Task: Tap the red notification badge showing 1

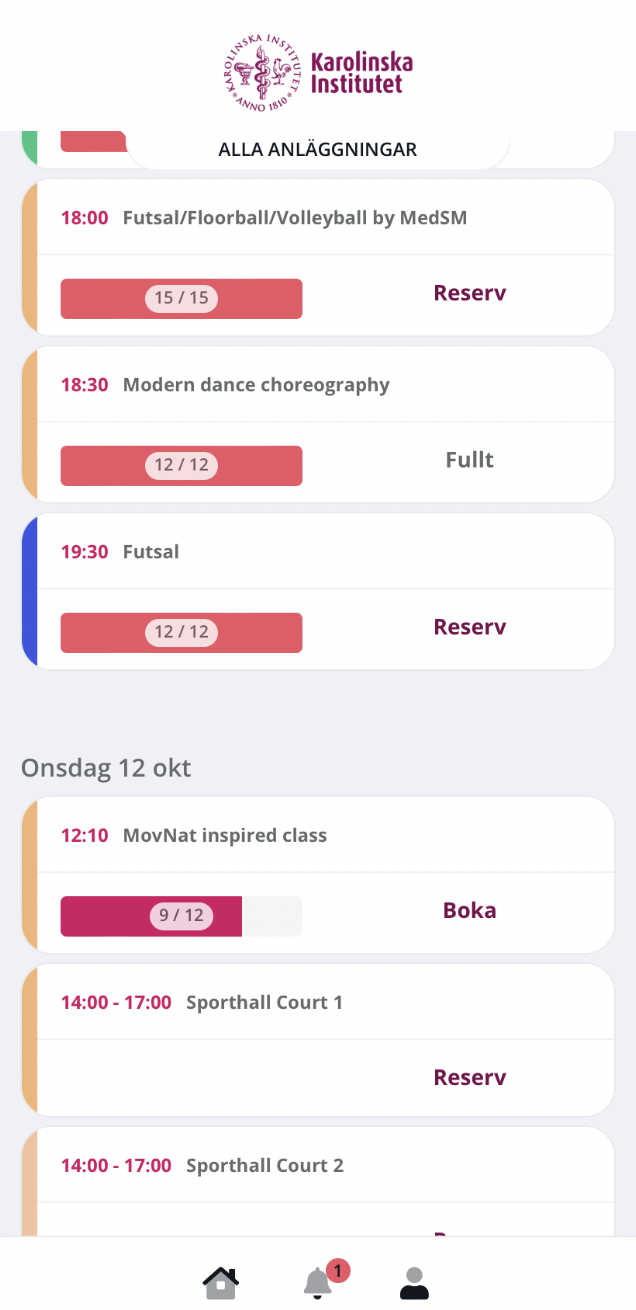Action: click(338, 1271)
